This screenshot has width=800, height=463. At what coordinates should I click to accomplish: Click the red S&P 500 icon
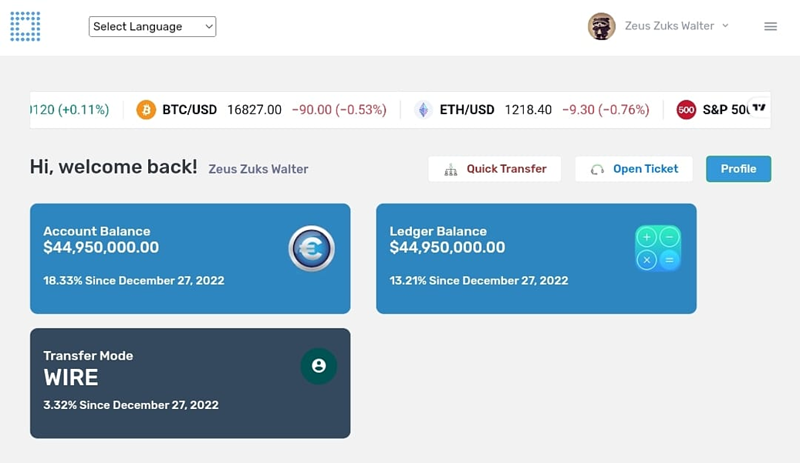coord(686,110)
